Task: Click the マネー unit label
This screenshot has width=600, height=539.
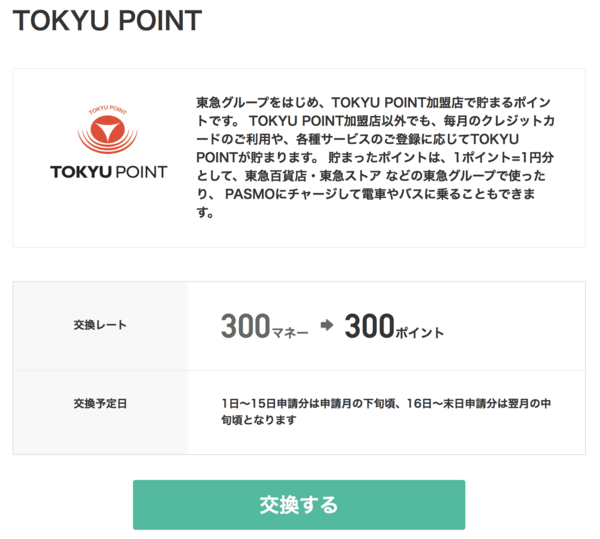Action: [290, 333]
